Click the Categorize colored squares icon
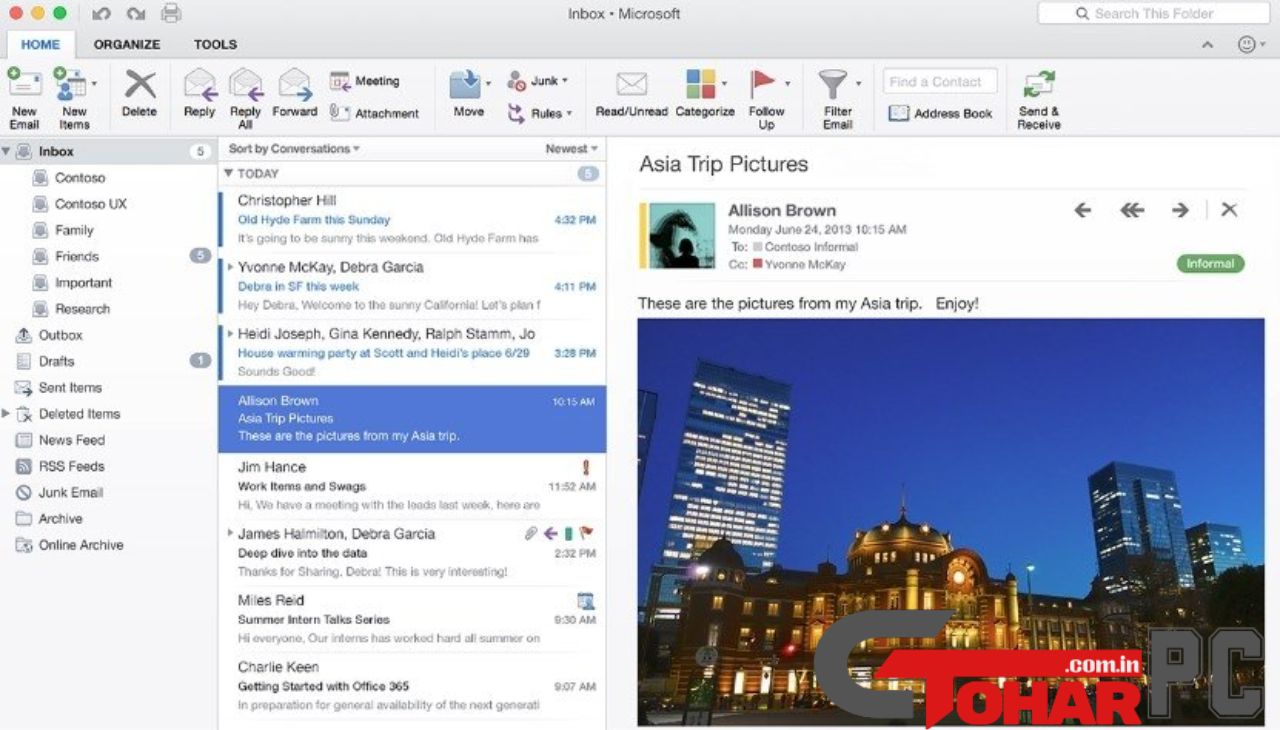Screen dimensions: 1280x730 pos(701,84)
